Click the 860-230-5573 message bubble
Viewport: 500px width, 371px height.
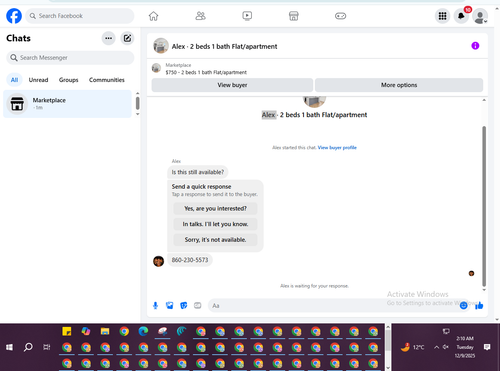click(190, 260)
